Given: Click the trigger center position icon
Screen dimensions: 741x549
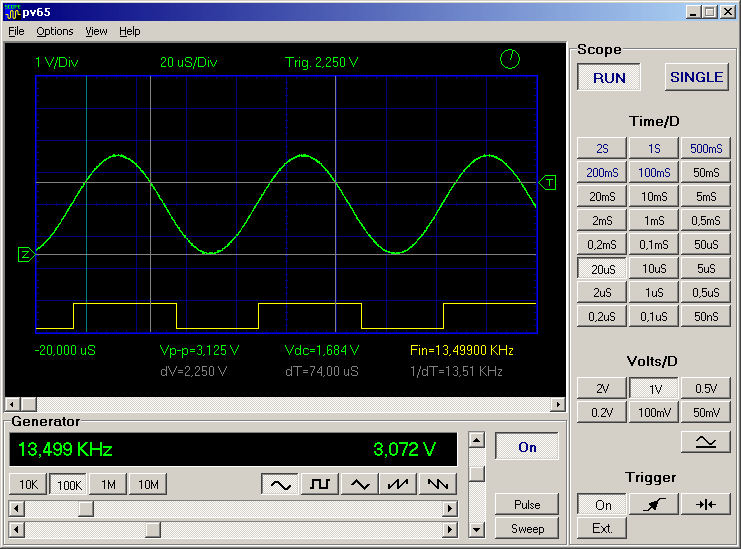Looking at the screenshot, I should [706, 504].
